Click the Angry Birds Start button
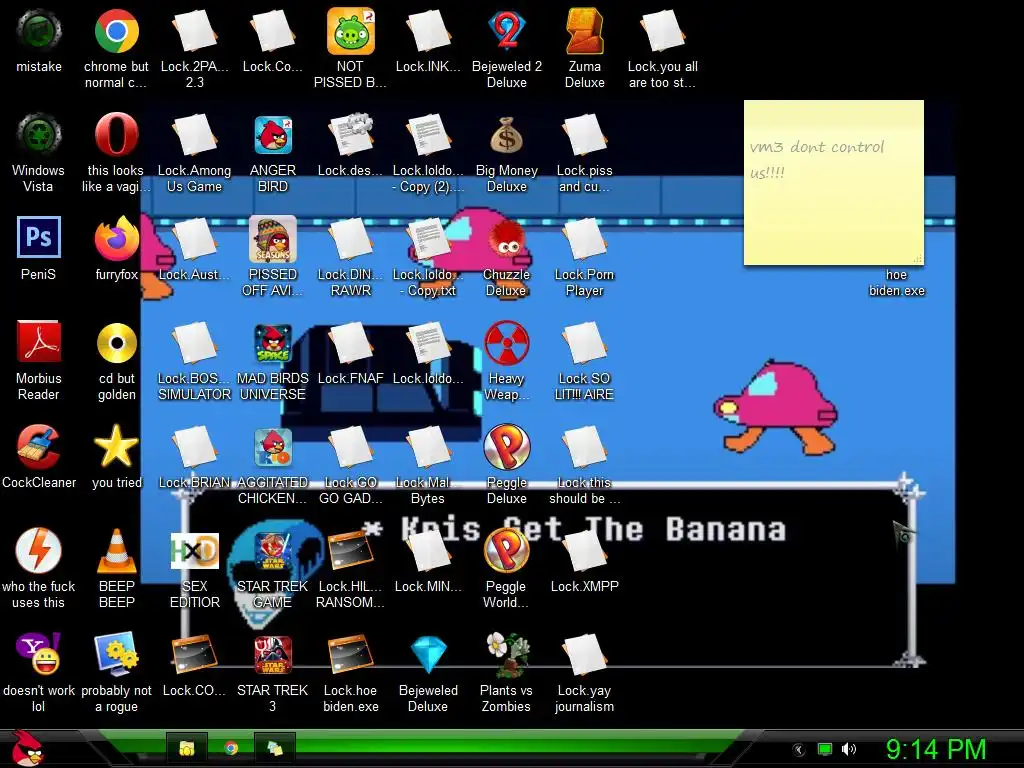 click(27, 748)
